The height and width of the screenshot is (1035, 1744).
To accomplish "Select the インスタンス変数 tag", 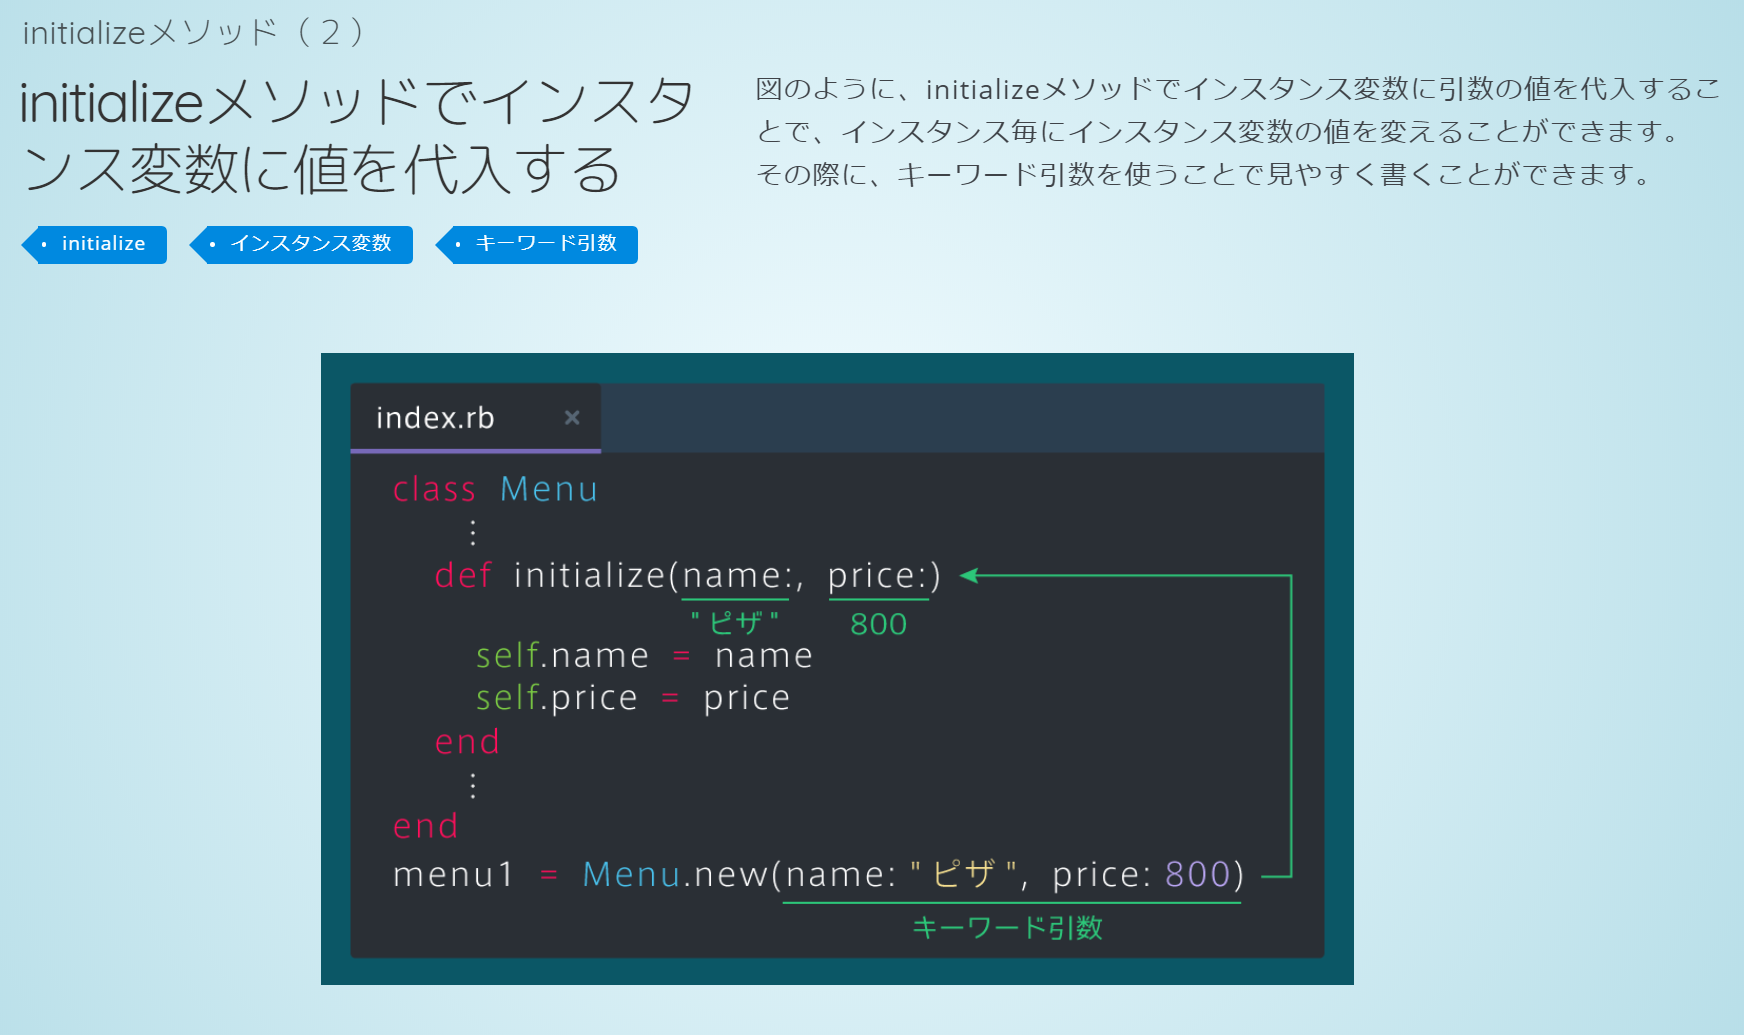I will pyautogui.click(x=310, y=244).
